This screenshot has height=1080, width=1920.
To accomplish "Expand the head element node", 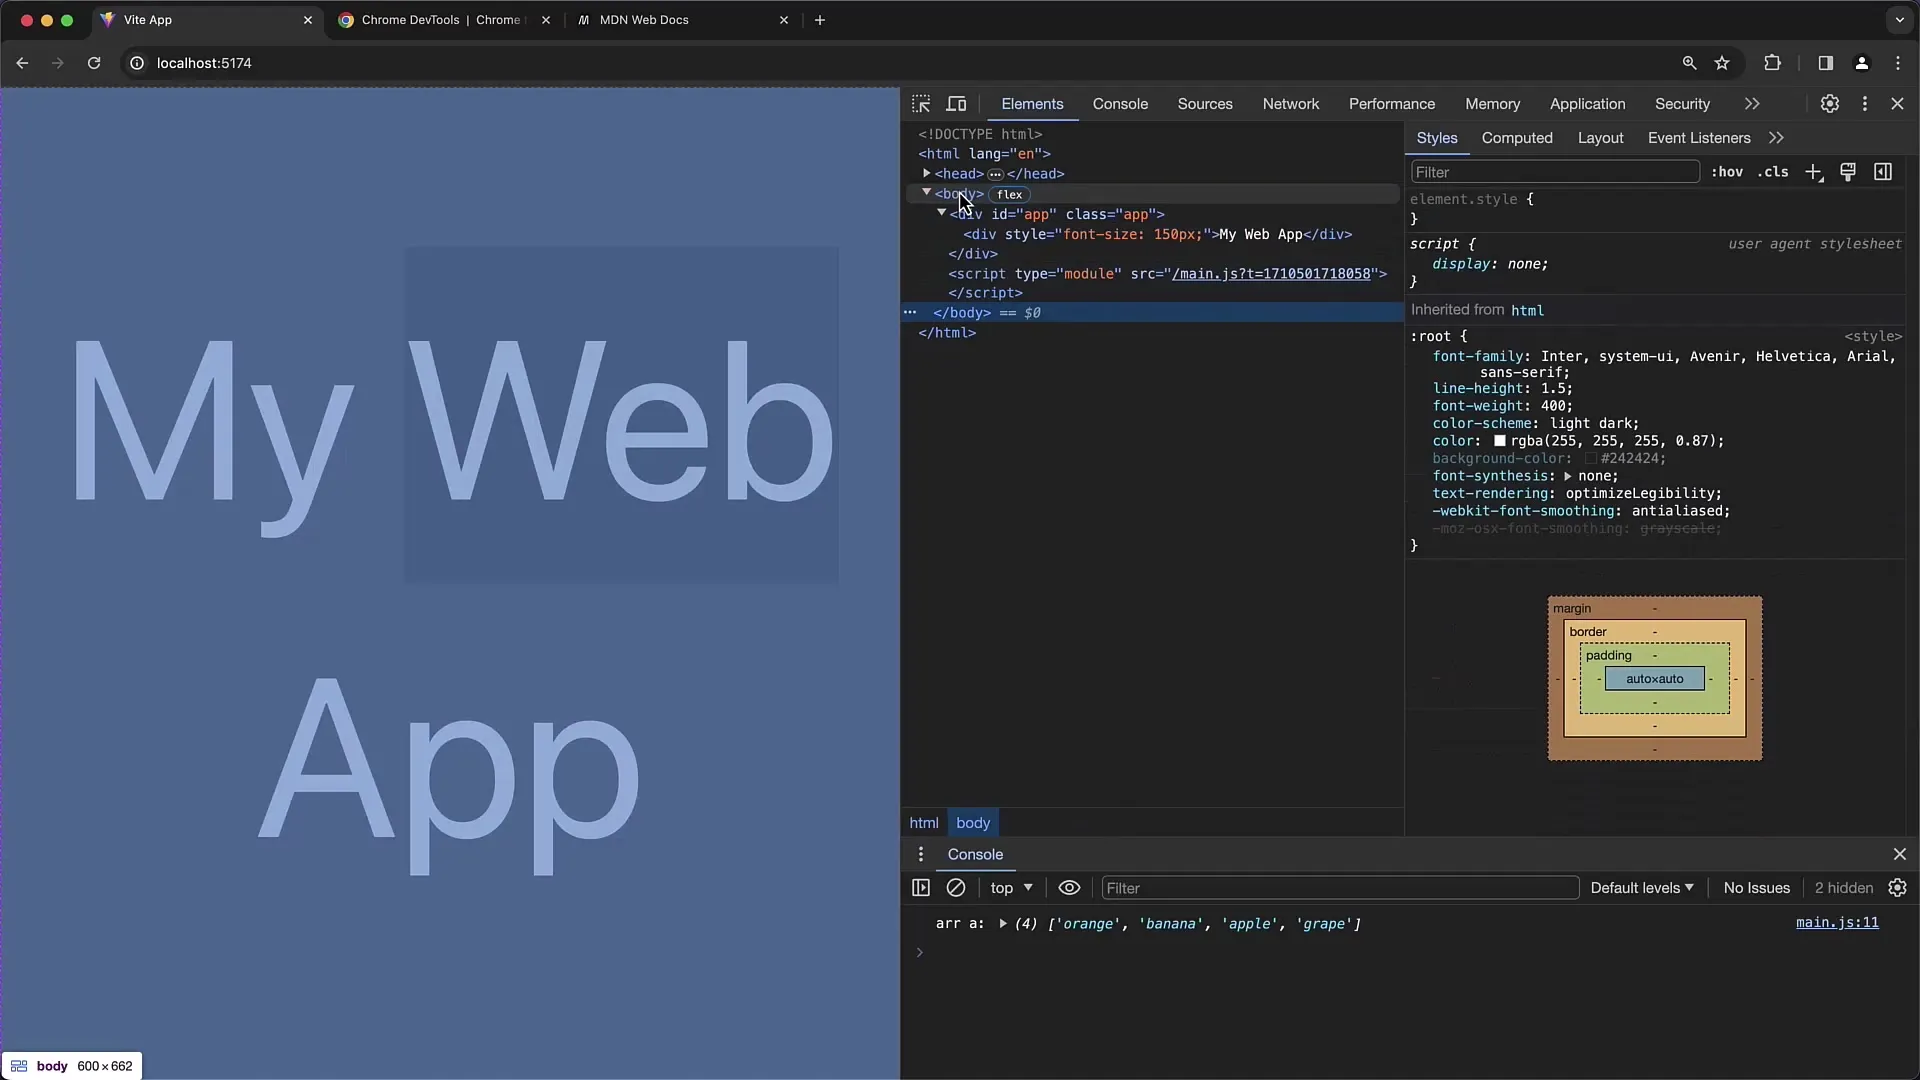I will [927, 174].
